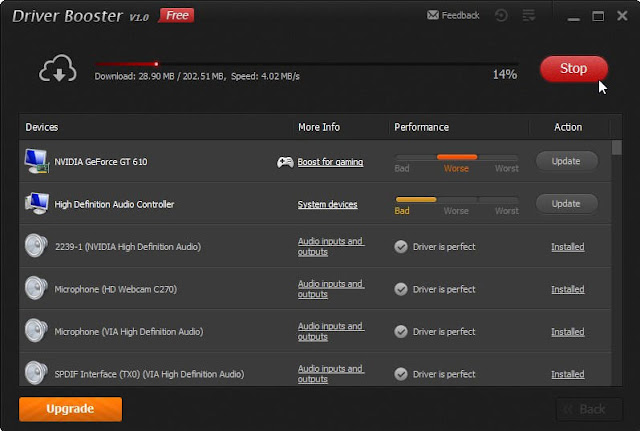This screenshot has height=431, width=640.
Task: Update the NVIDIA GeForce GT 610 driver
Action: [567, 161]
